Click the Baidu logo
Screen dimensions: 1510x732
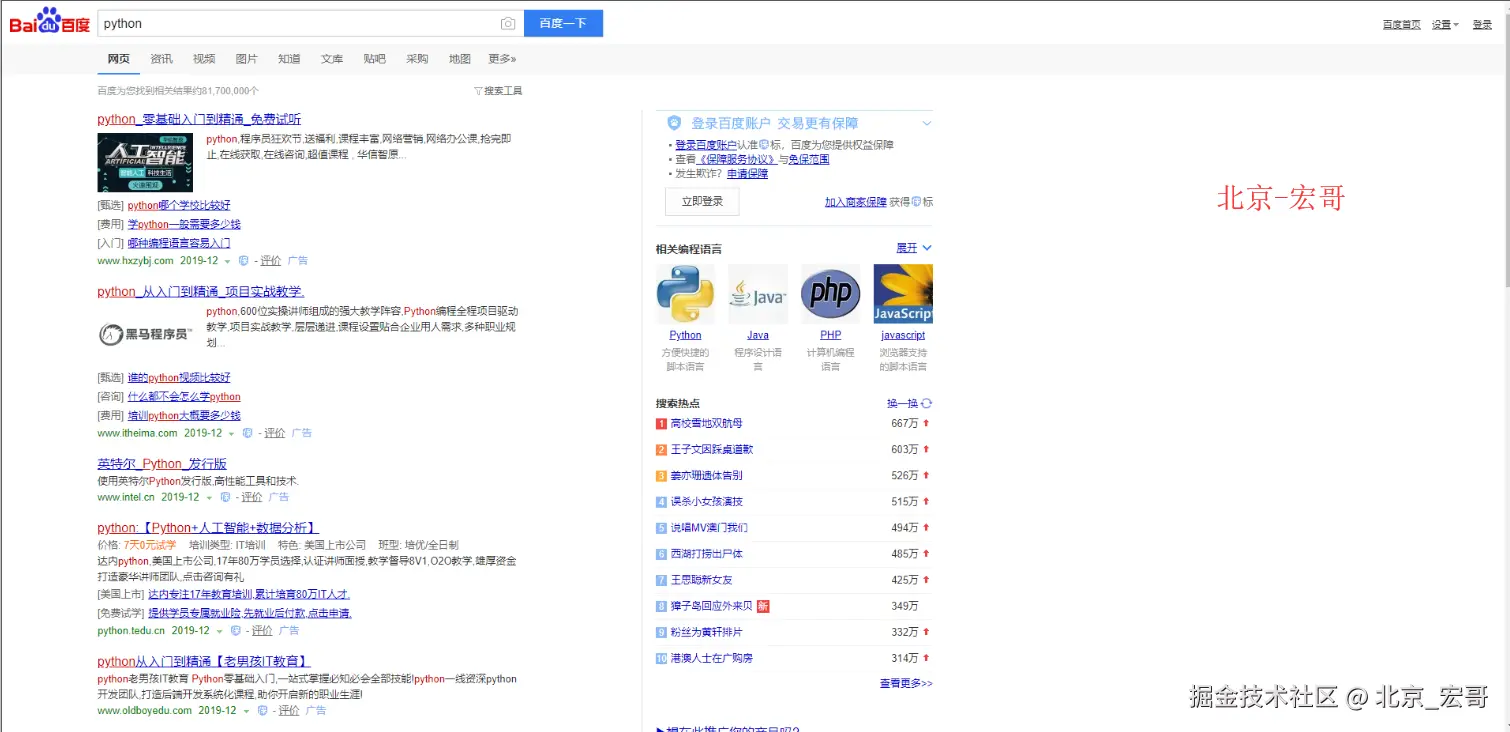tap(50, 21)
